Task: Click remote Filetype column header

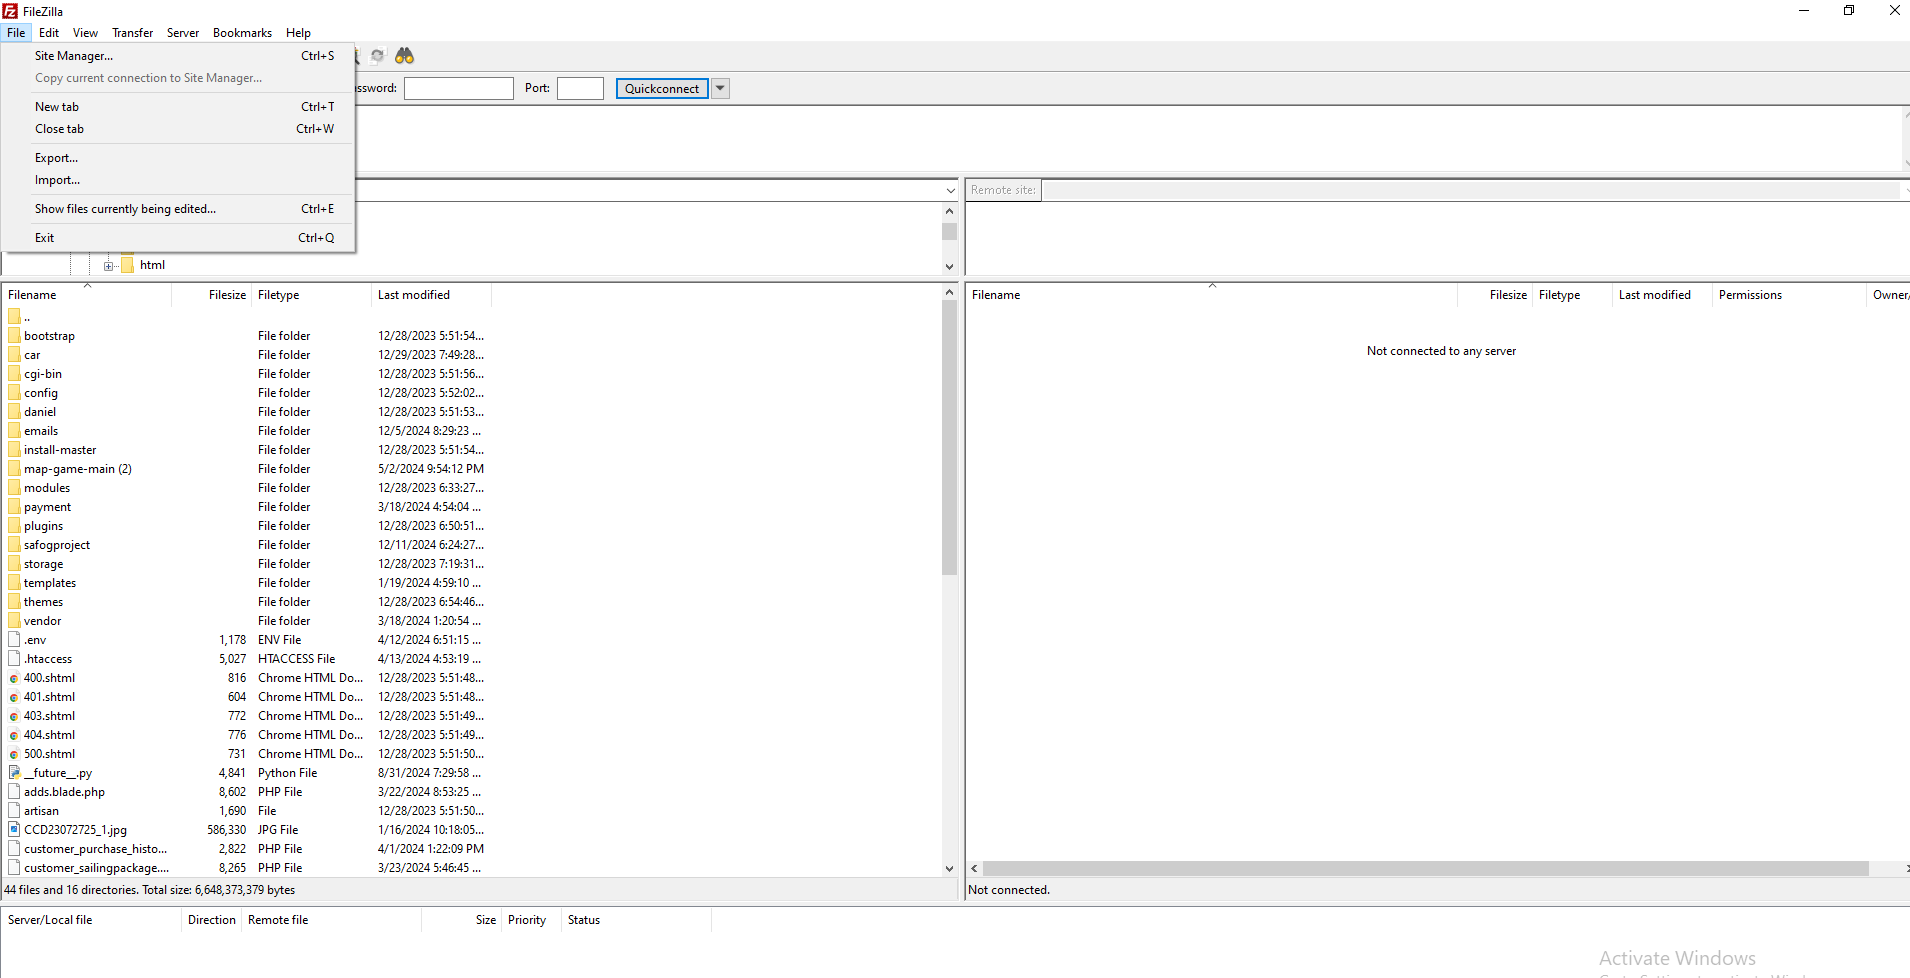Action: point(1572,295)
